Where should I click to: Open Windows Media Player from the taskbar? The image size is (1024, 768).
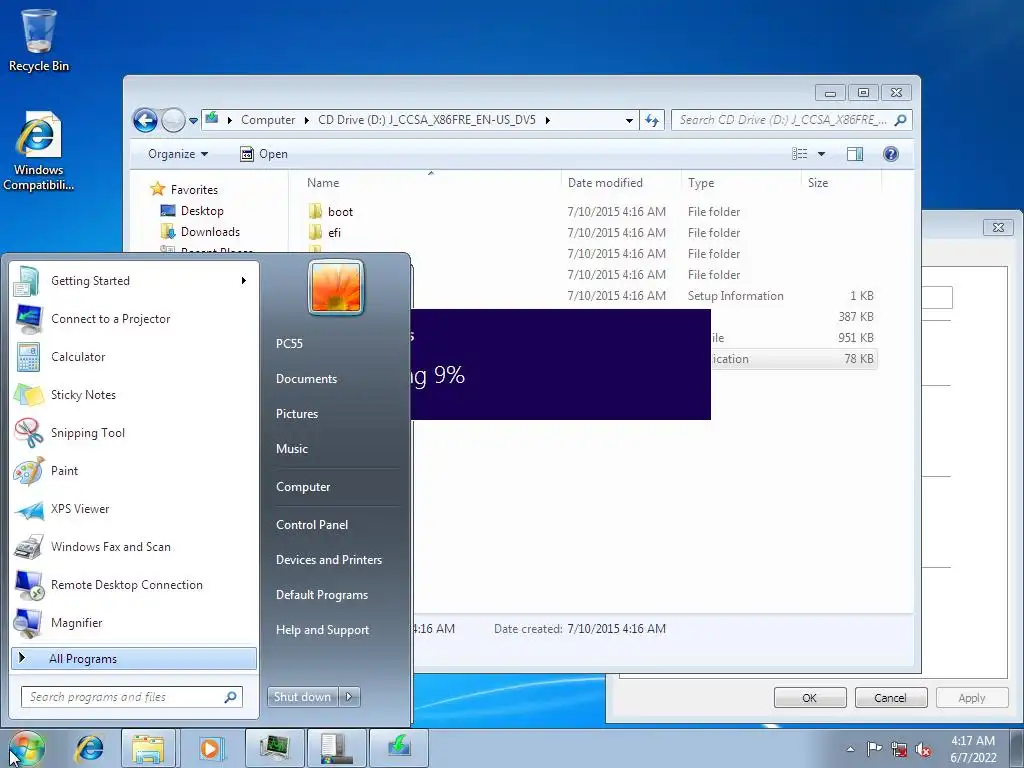point(210,748)
